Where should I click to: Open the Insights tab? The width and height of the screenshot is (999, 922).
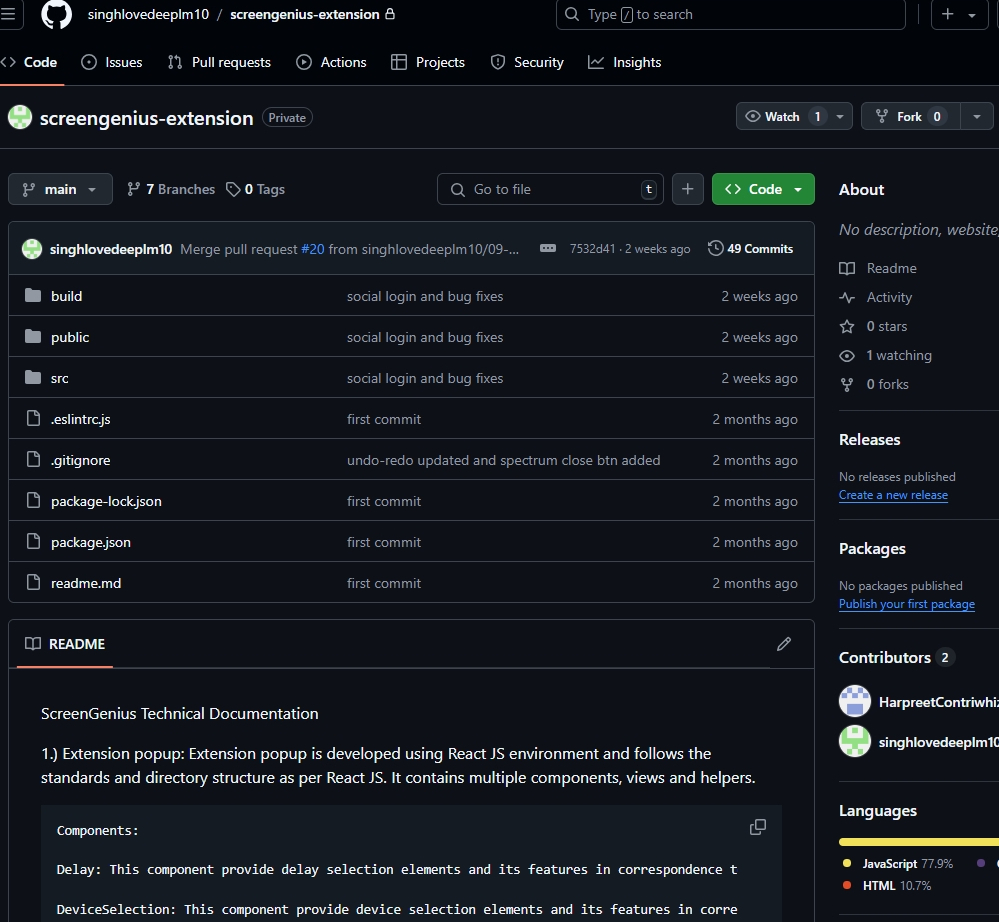[625, 62]
